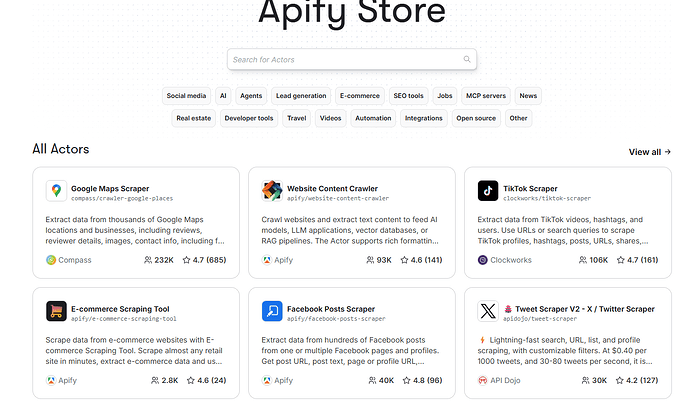
Task: Show Open source Actors
Action: coord(476,118)
